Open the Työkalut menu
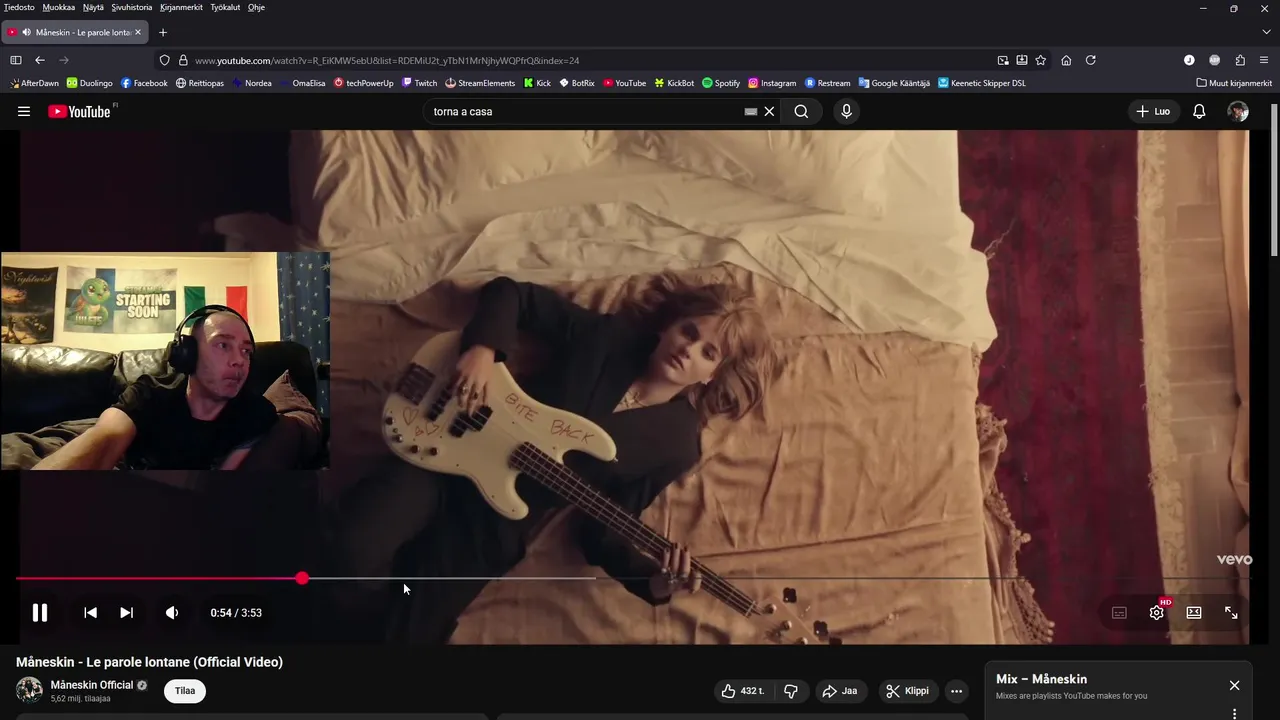Viewport: 1280px width, 720px height. (x=225, y=7)
